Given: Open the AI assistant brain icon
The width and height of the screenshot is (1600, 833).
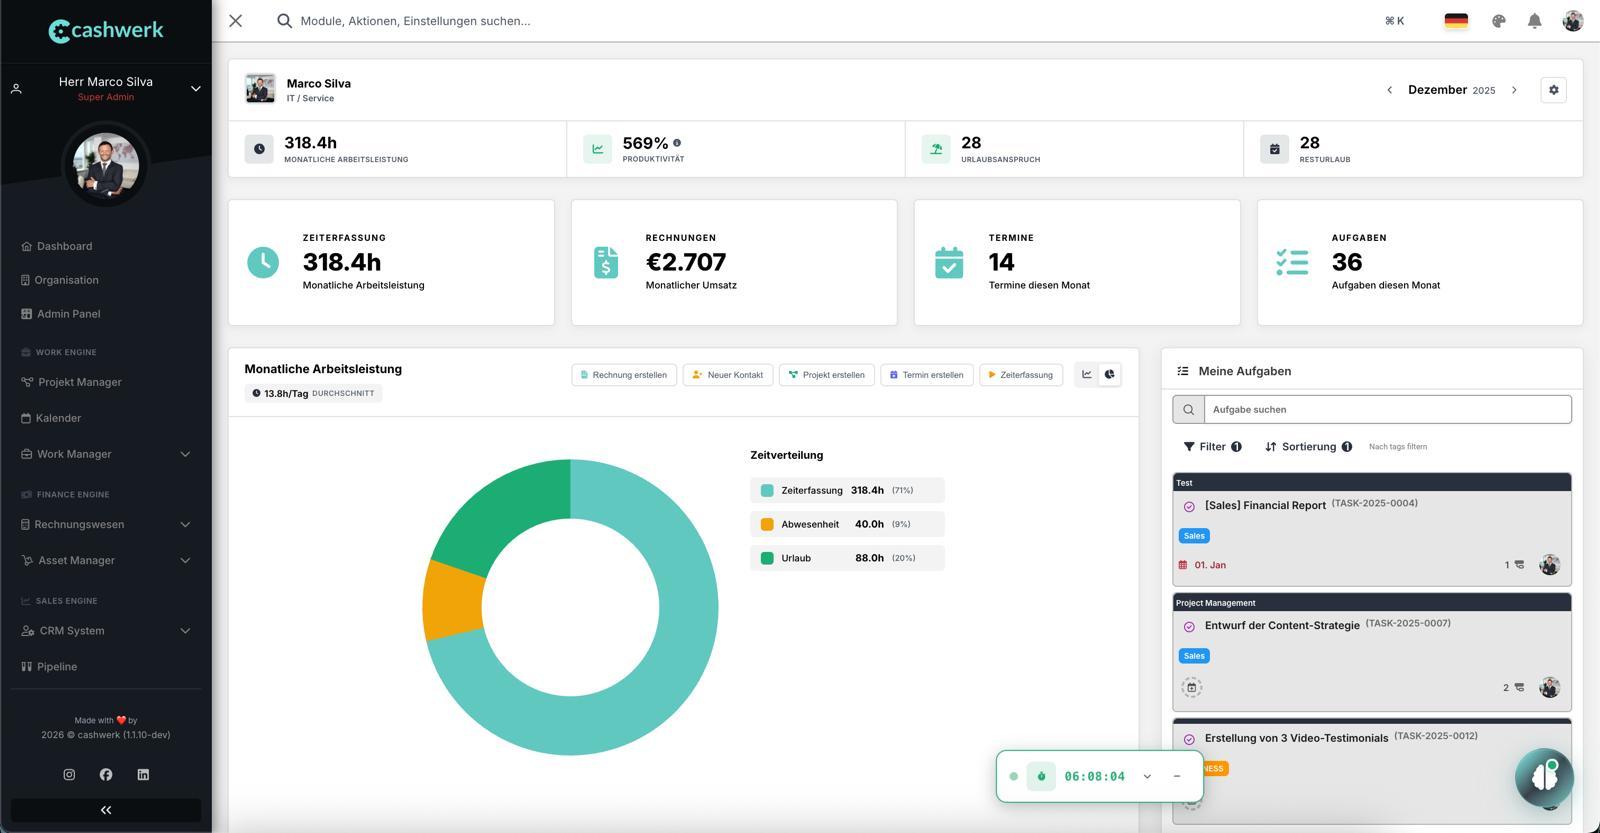Looking at the screenshot, I should click(1544, 776).
